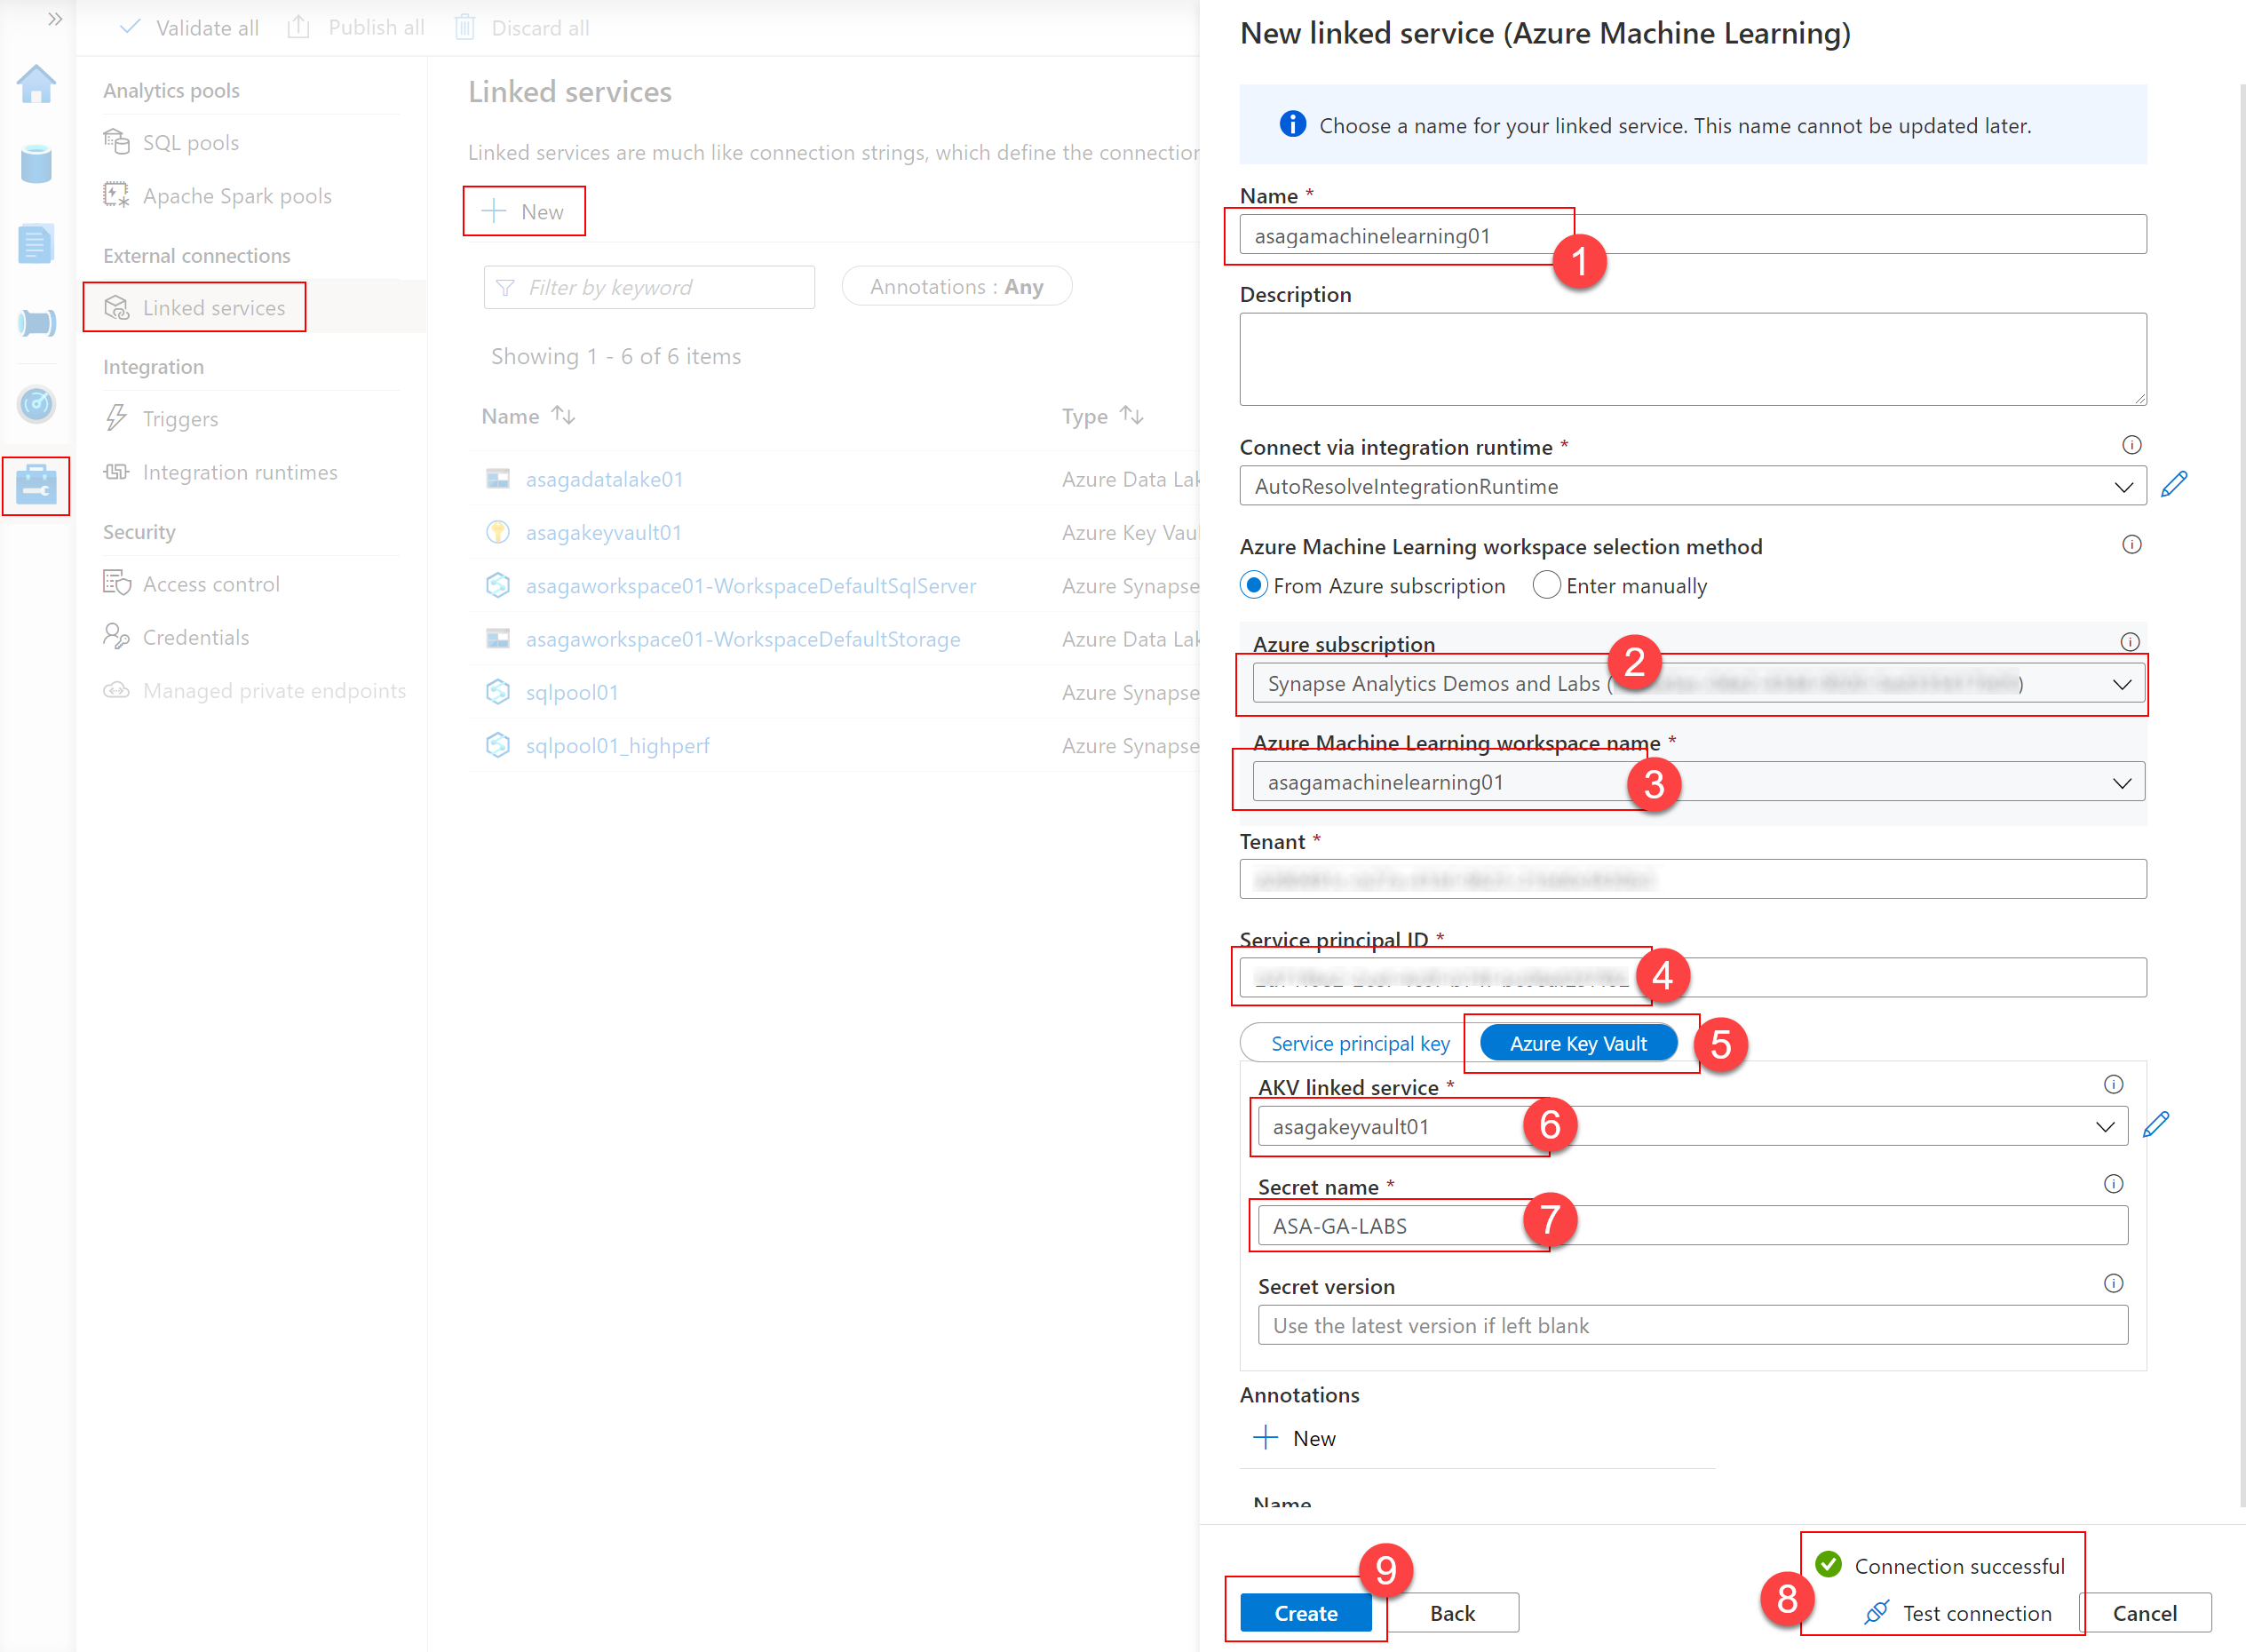
Task: Sort the list by Type column
Action: [1102, 416]
